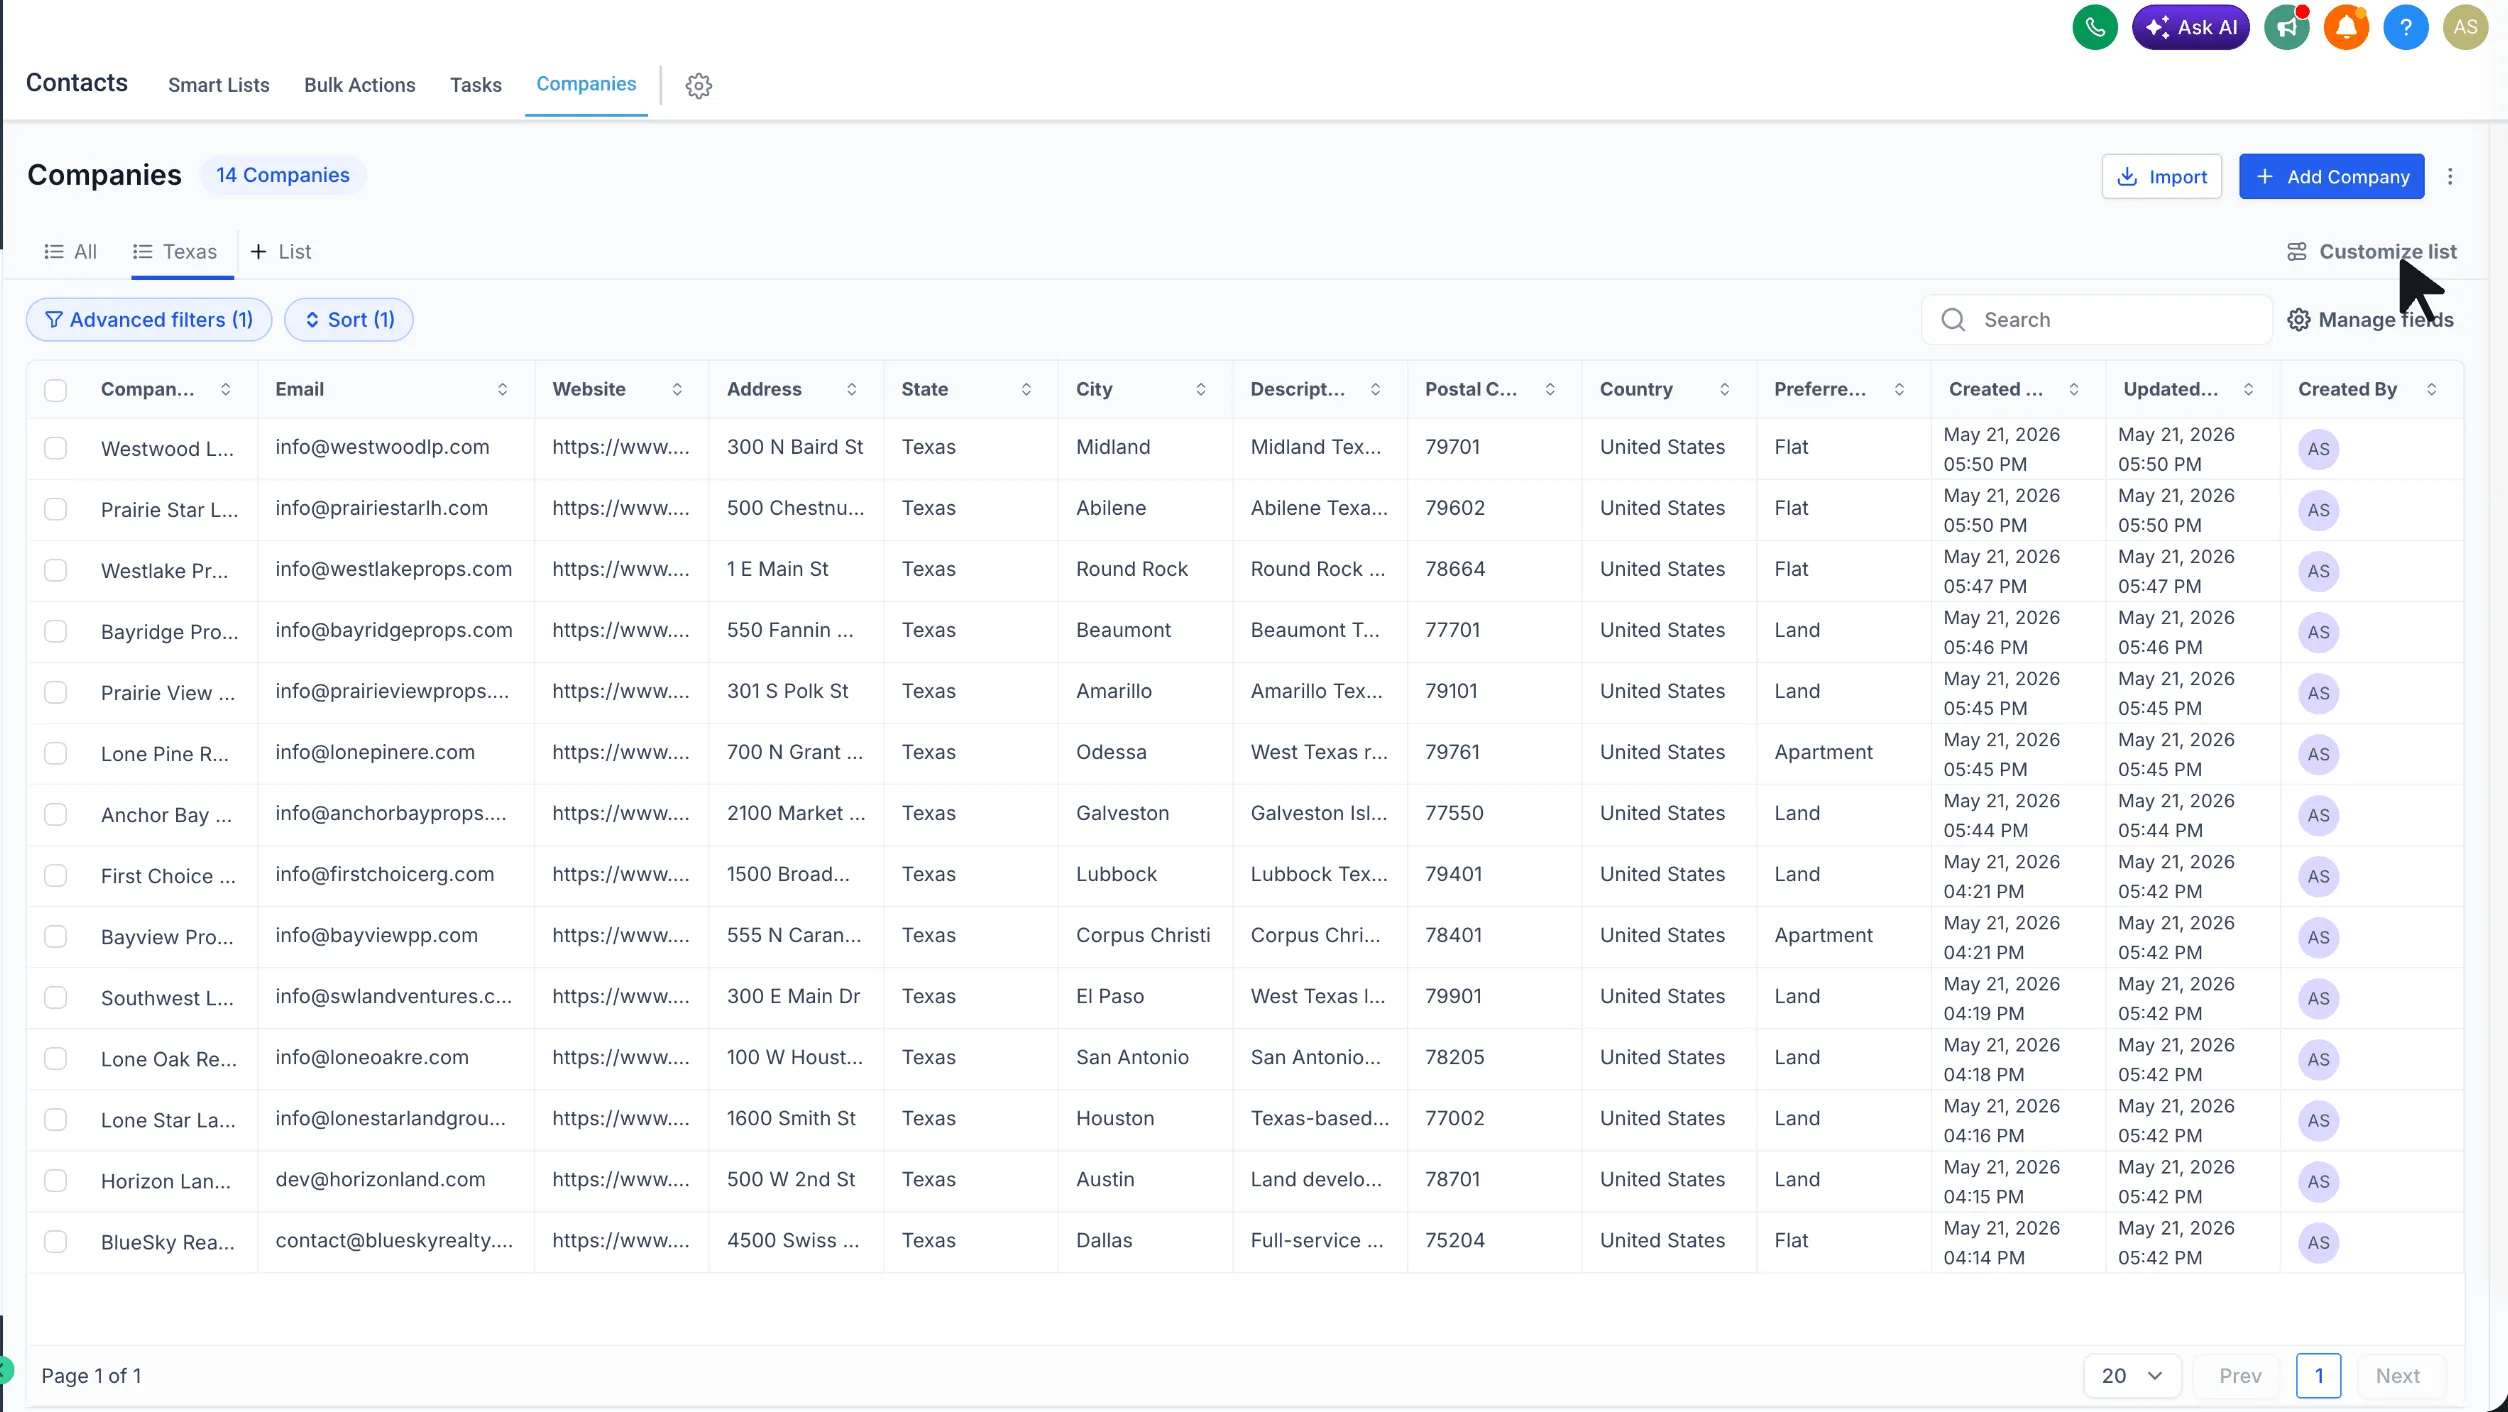Click the Corpus Christi city cell
The width and height of the screenshot is (2508, 1412).
[1143, 935]
